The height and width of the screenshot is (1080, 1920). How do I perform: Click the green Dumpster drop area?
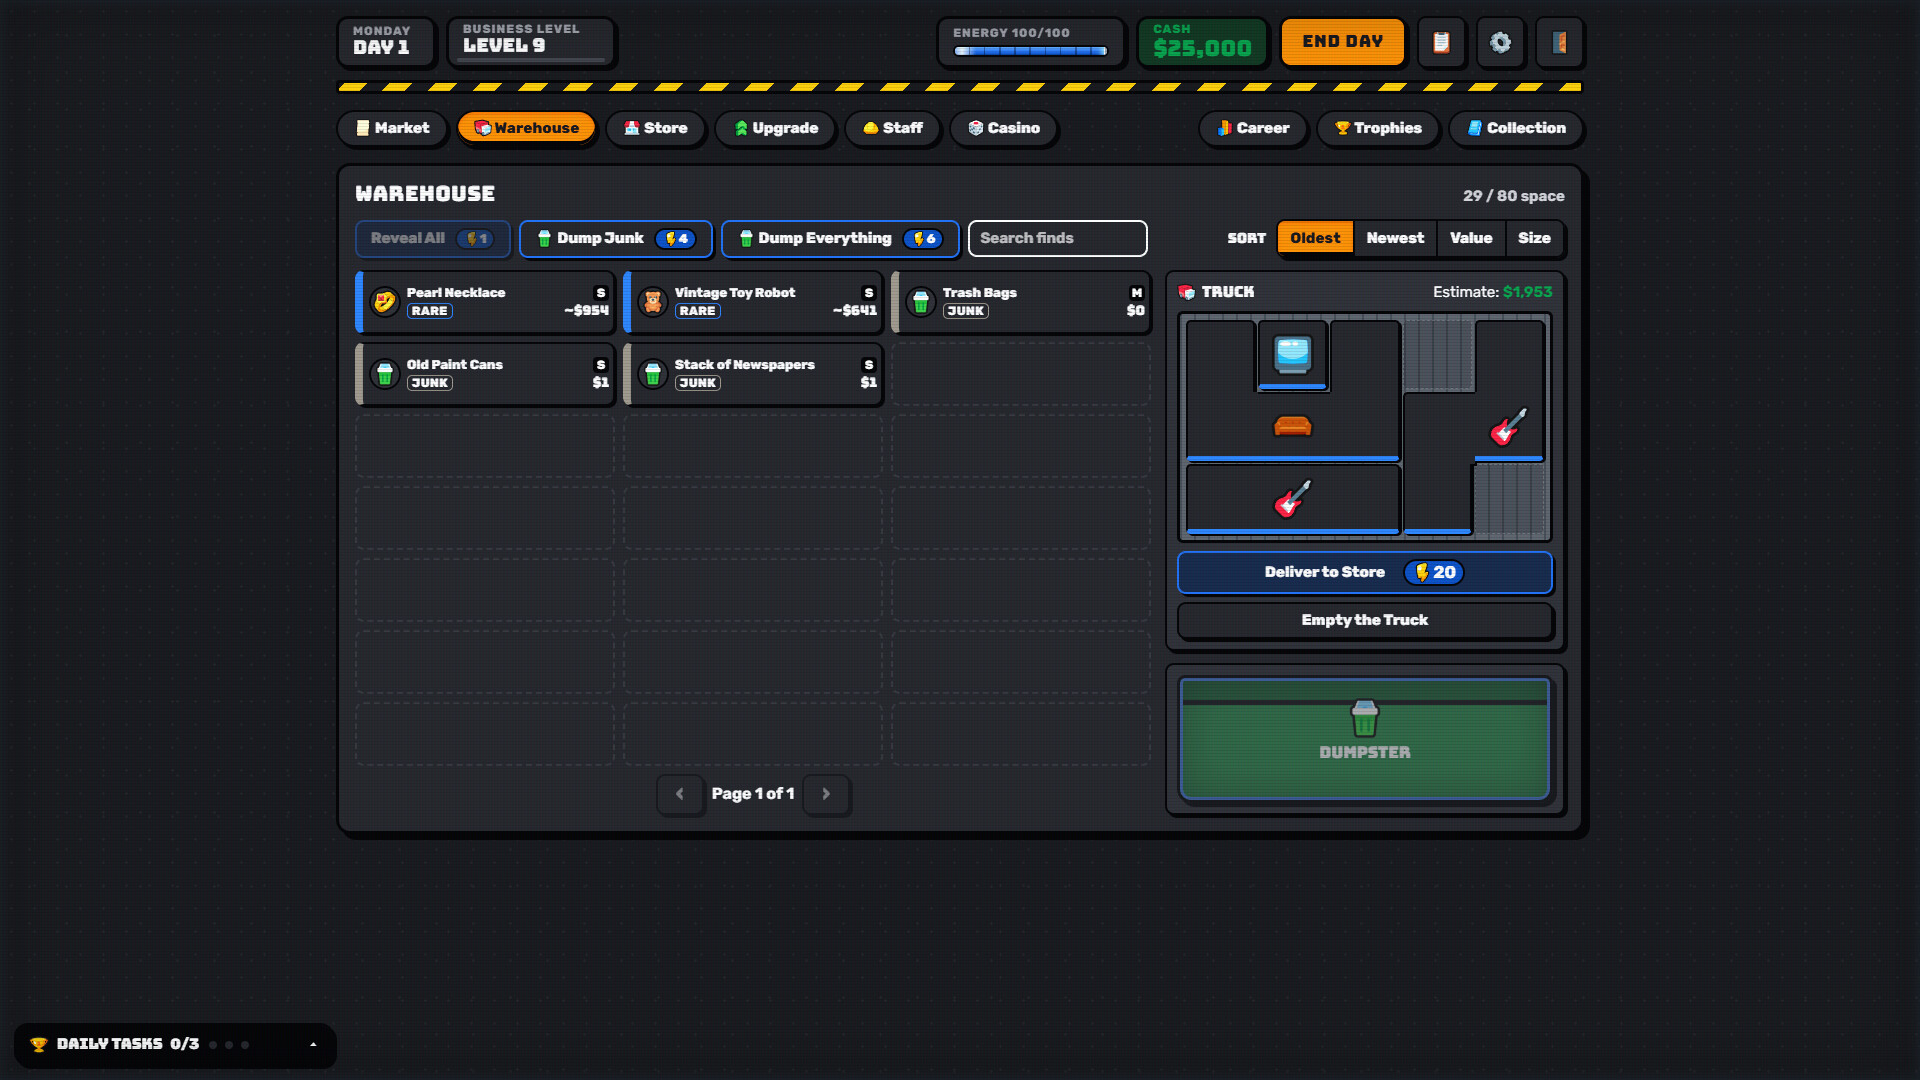(1364, 739)
